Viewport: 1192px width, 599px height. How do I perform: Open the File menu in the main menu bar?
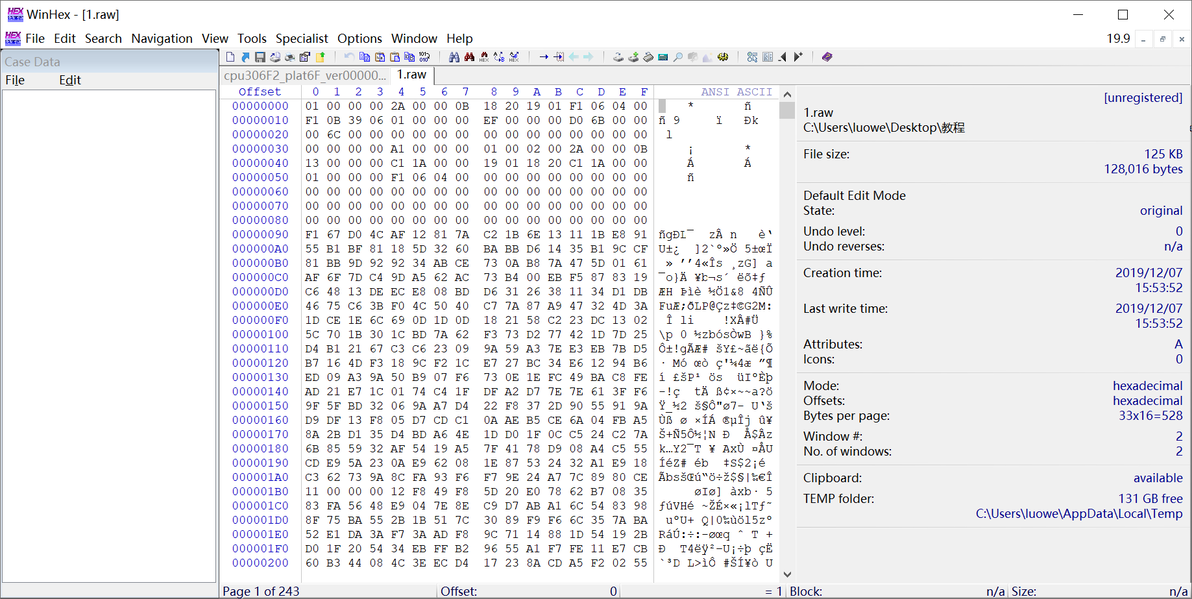[x=35, y=38]
